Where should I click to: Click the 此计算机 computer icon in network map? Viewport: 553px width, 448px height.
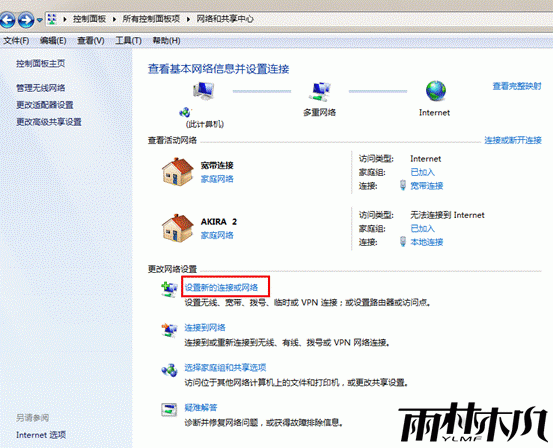[x=203, y=90]
